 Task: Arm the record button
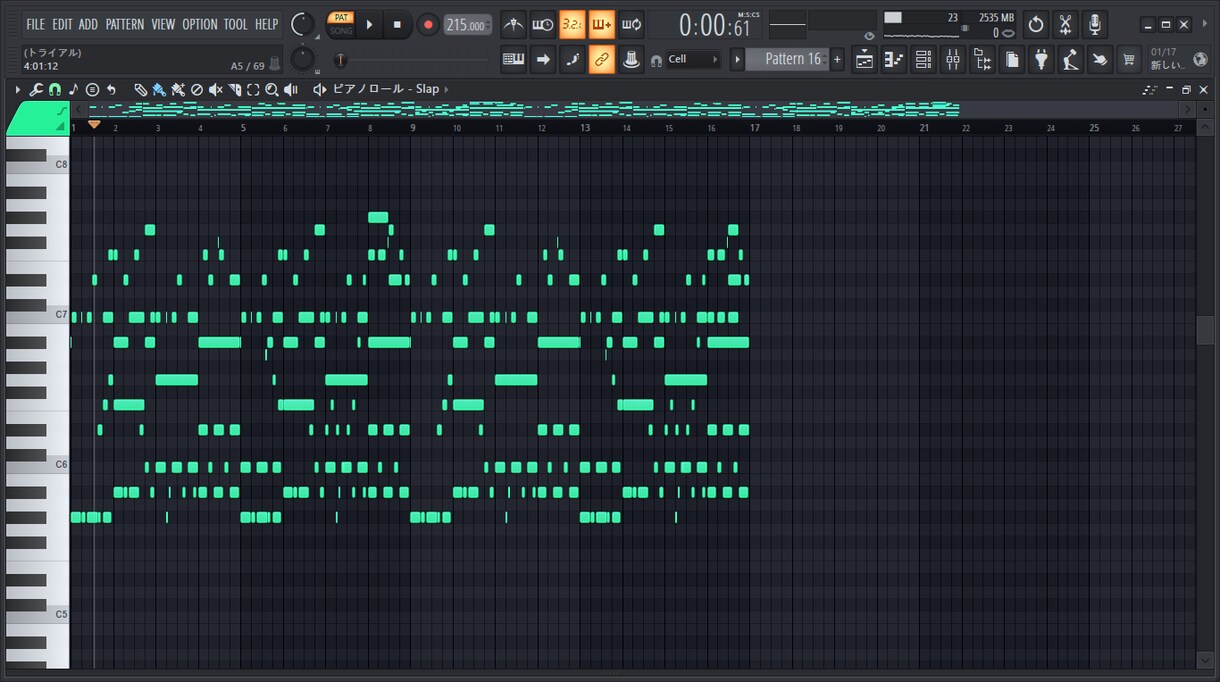coord(428,24)
